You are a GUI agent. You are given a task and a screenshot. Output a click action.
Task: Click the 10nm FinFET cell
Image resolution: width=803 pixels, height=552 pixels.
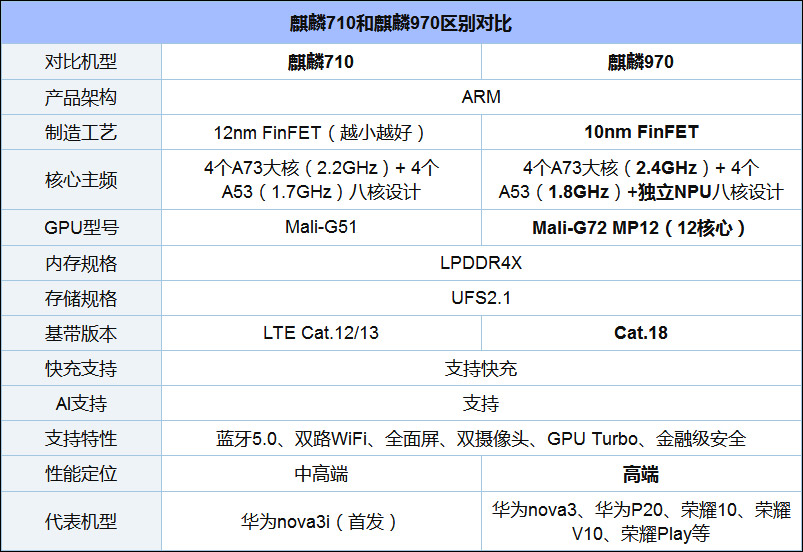(x=641, y=132)
